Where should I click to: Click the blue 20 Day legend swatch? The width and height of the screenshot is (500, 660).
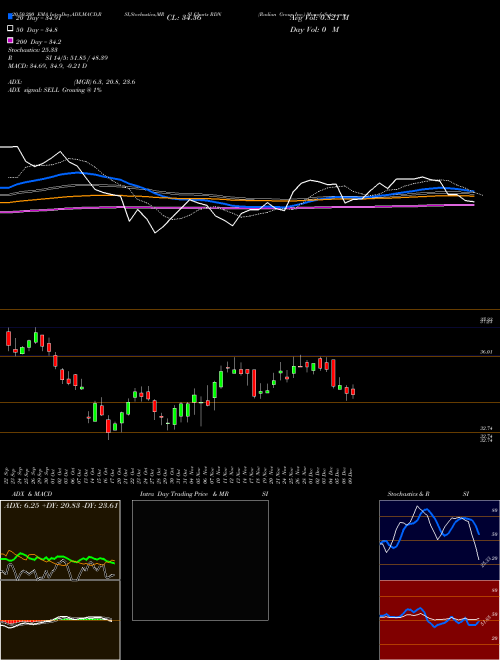(x=11, y=16)
